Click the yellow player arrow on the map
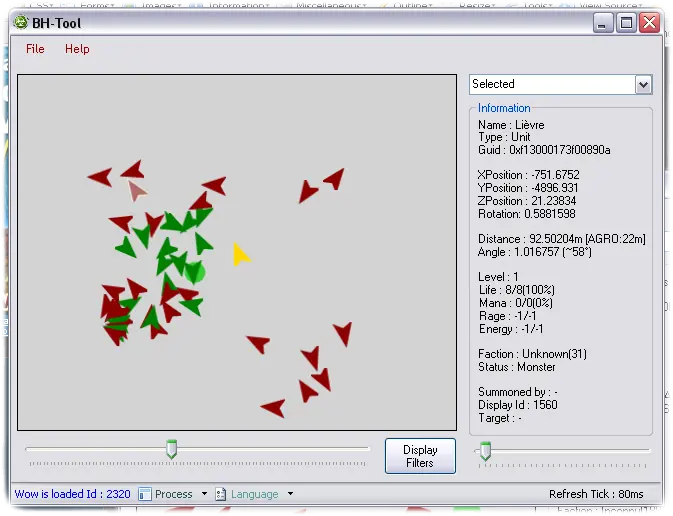 pyautogui.click(x=240, y=255)
